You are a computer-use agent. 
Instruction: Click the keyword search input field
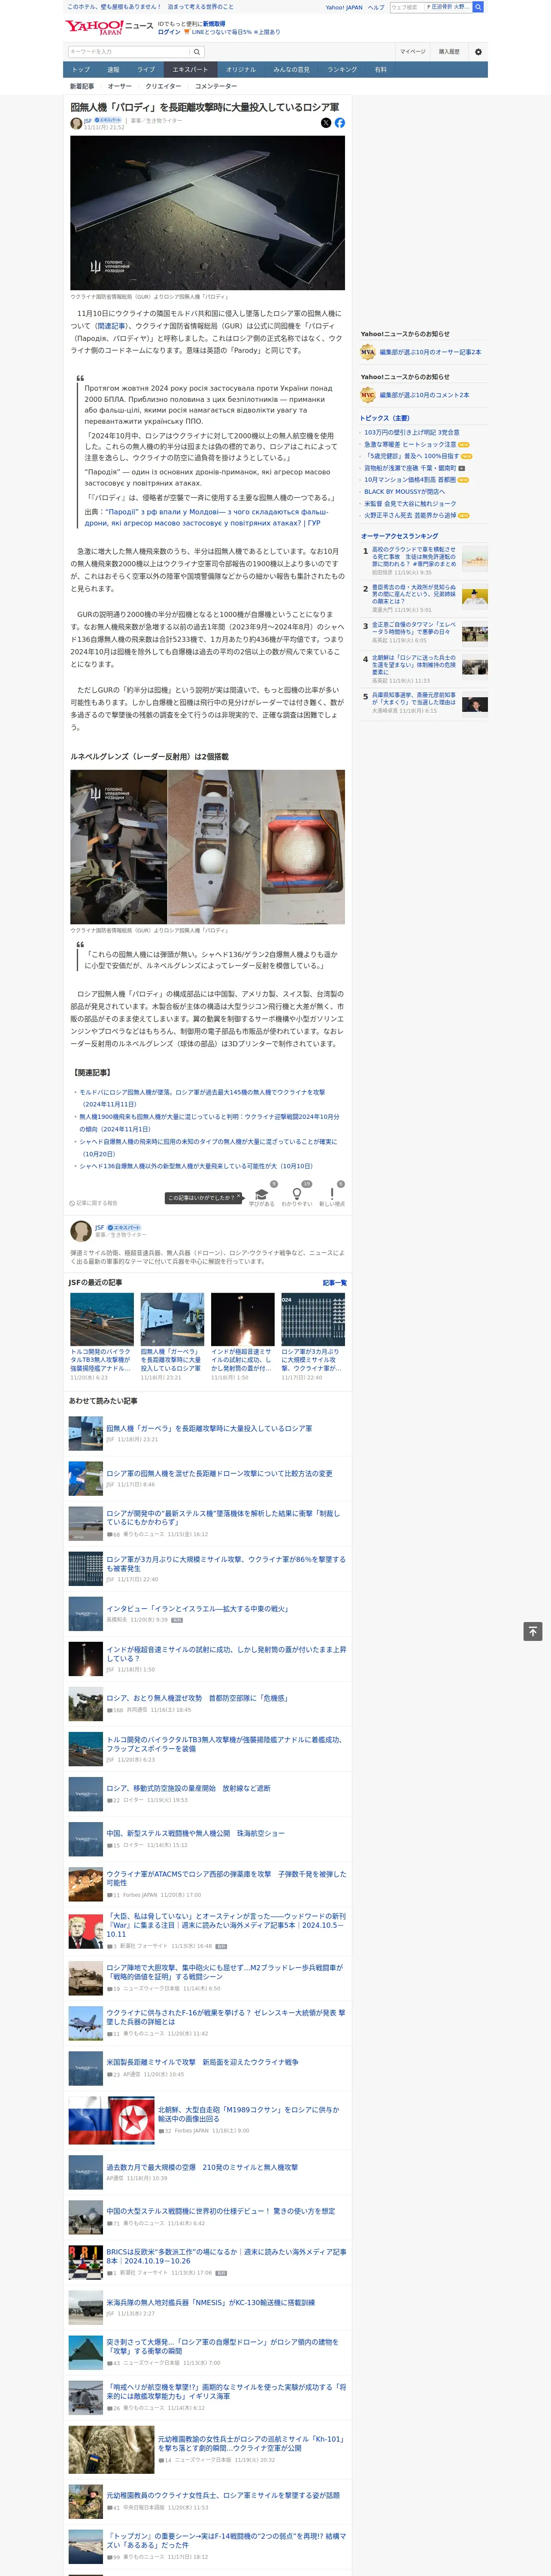[x=129, y=52]
